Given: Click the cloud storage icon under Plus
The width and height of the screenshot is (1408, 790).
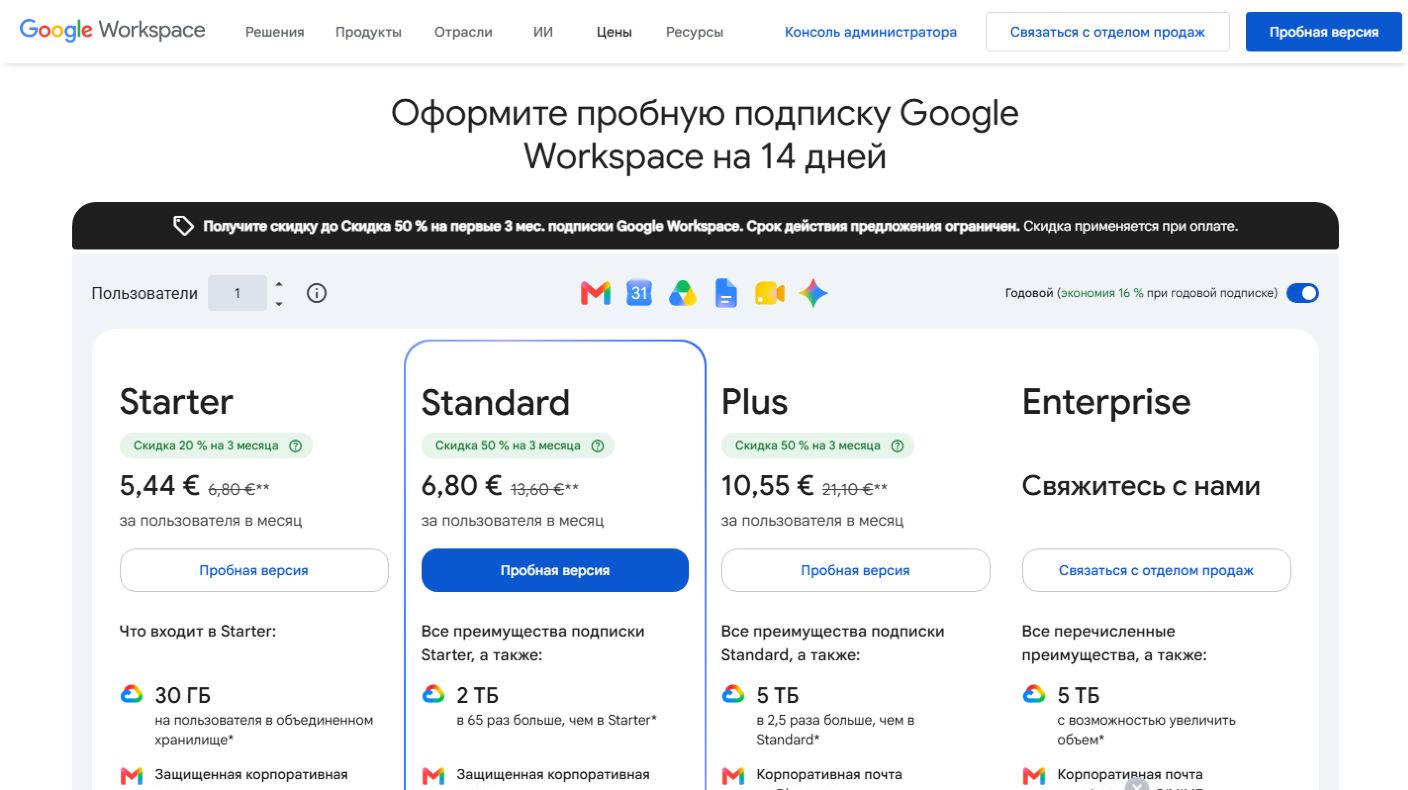Looking at the screenshot, I should [733, 694].
